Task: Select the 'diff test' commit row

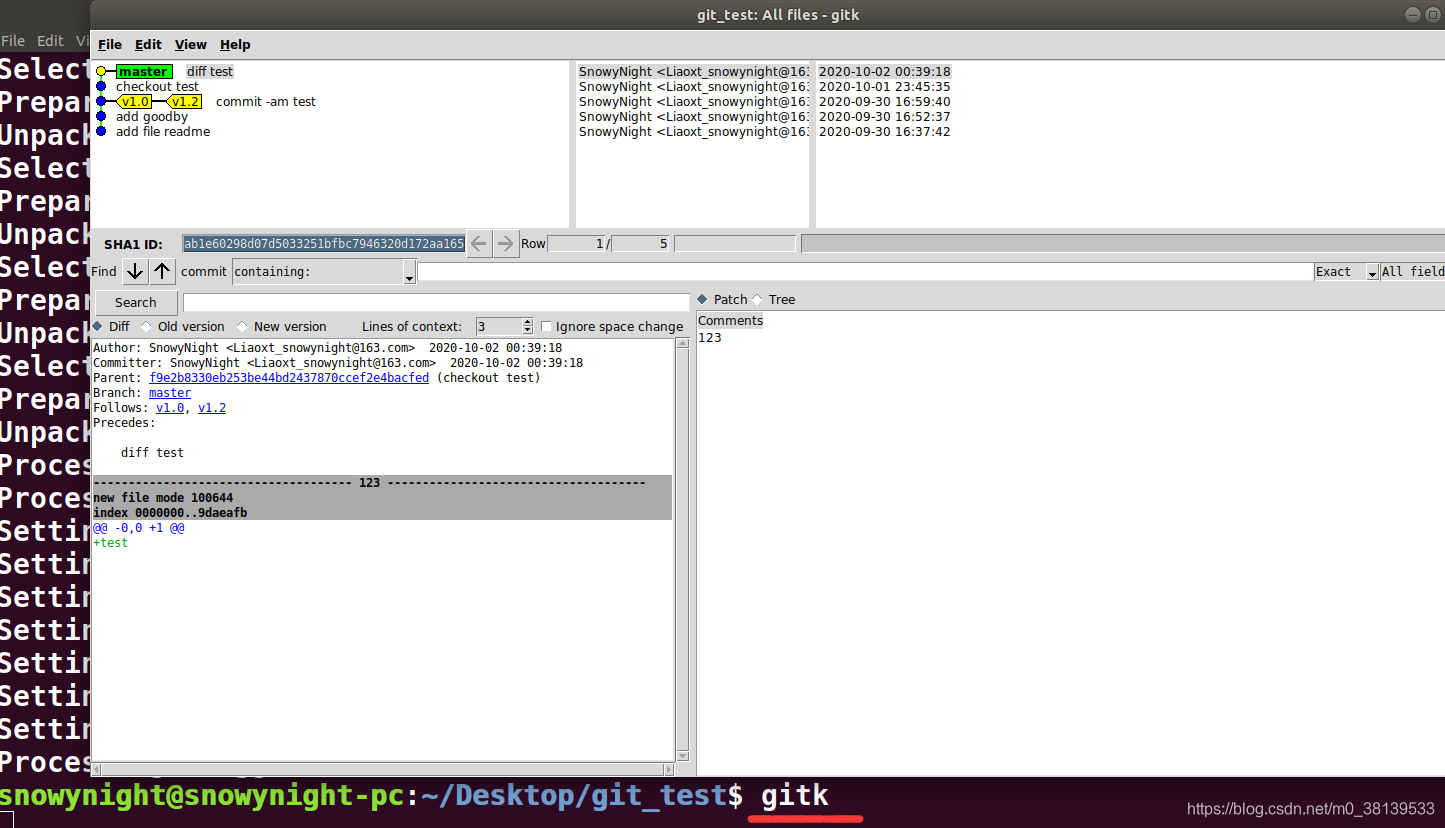Action: click(x=210, y=72)
